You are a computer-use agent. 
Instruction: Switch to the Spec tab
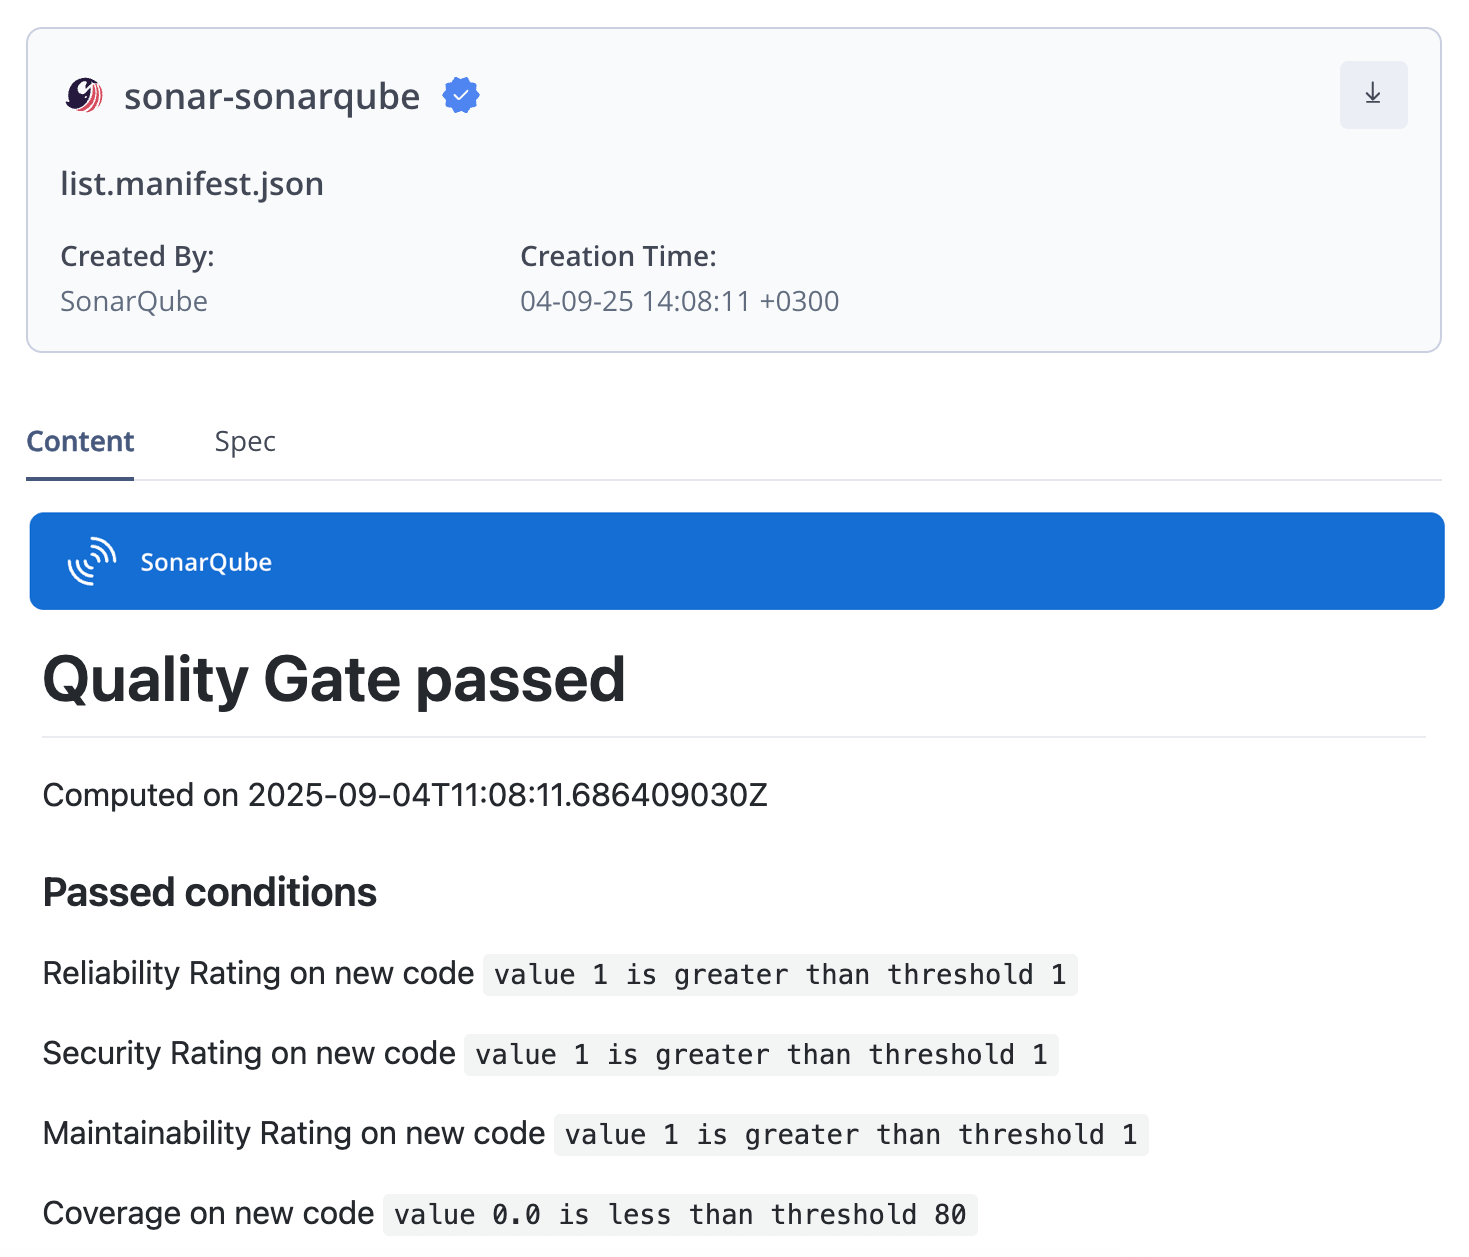click(245, 442)
